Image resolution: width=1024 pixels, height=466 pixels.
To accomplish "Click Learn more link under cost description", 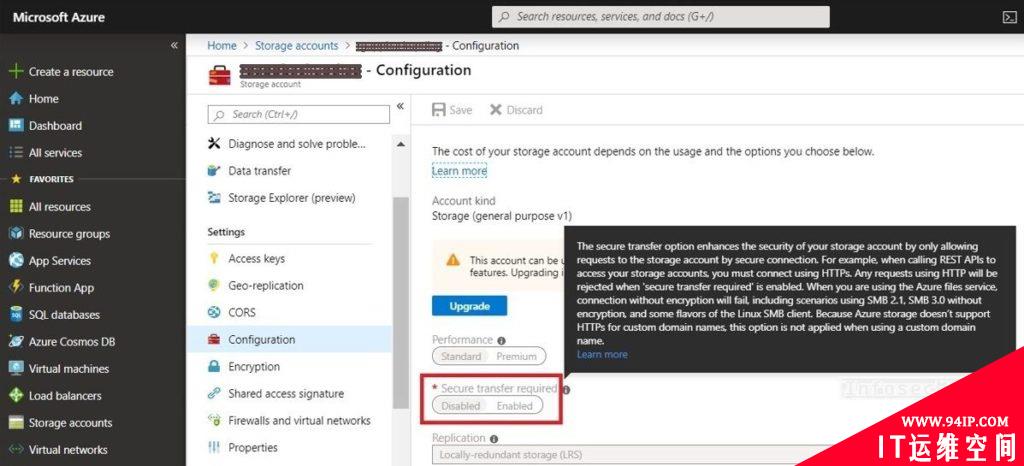I will (459, 171).
